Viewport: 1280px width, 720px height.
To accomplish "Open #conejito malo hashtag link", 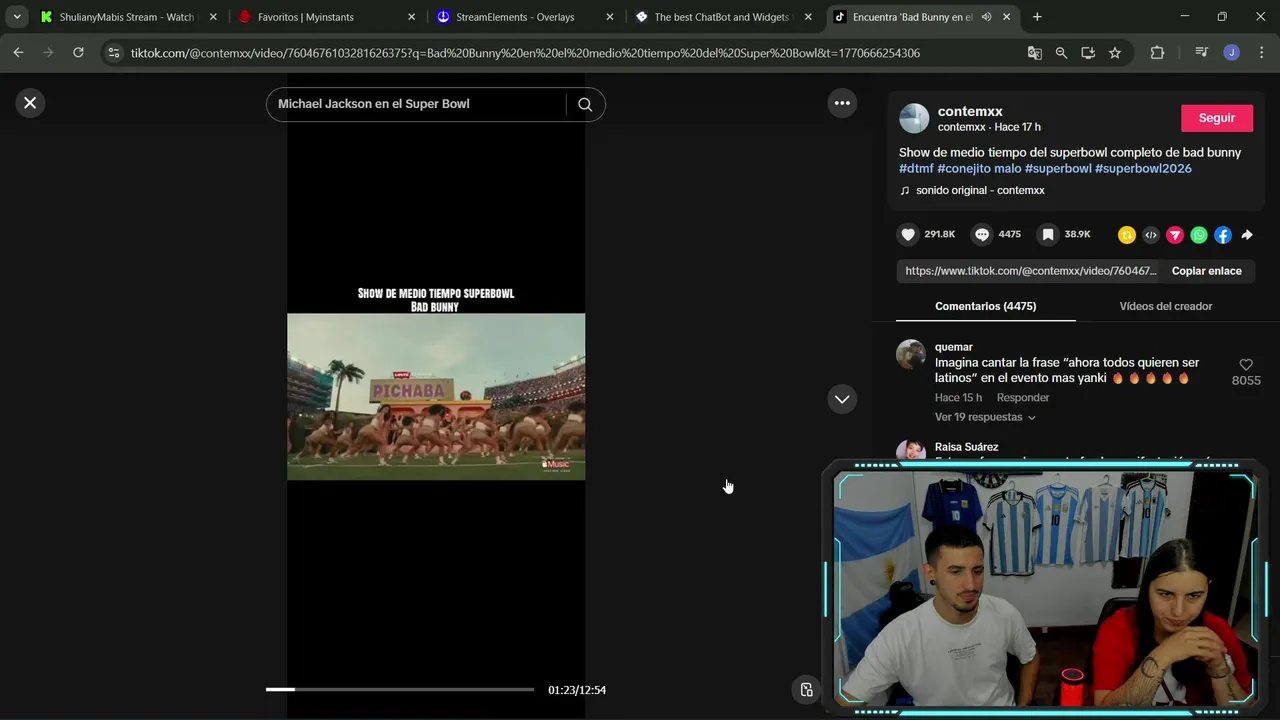I will 979,169.
